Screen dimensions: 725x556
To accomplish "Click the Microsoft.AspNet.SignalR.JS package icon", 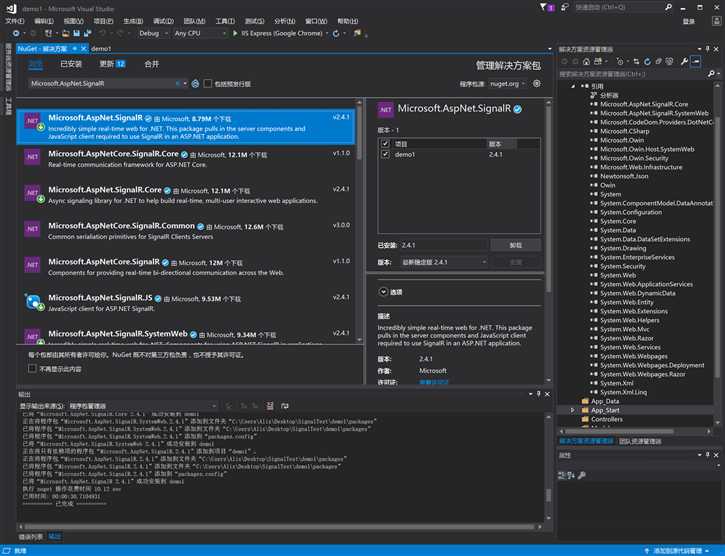I will (x=33, y=303).
